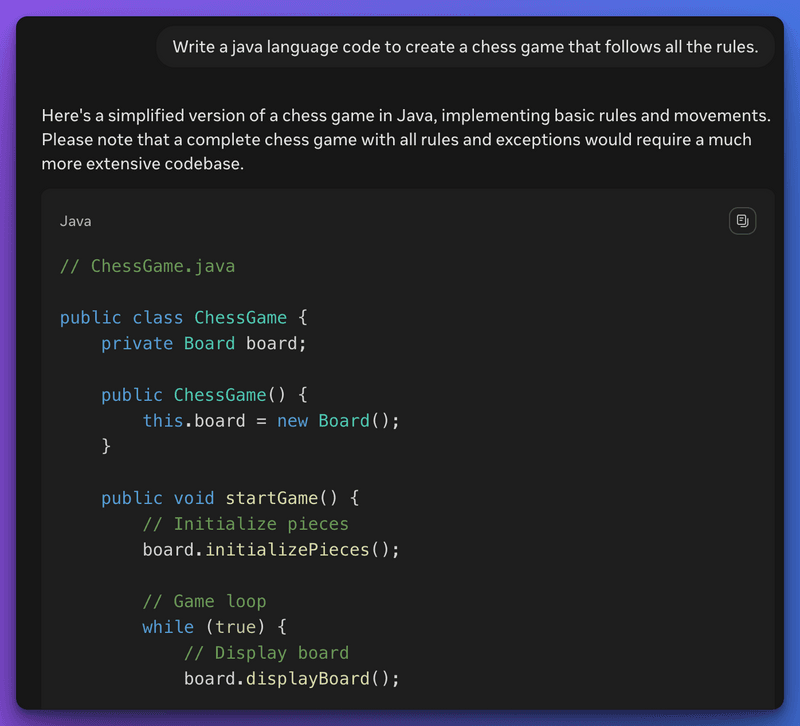Click the closing brace of the constructor
This screenshot has width=800, height=726.
(x=106, y=447)
